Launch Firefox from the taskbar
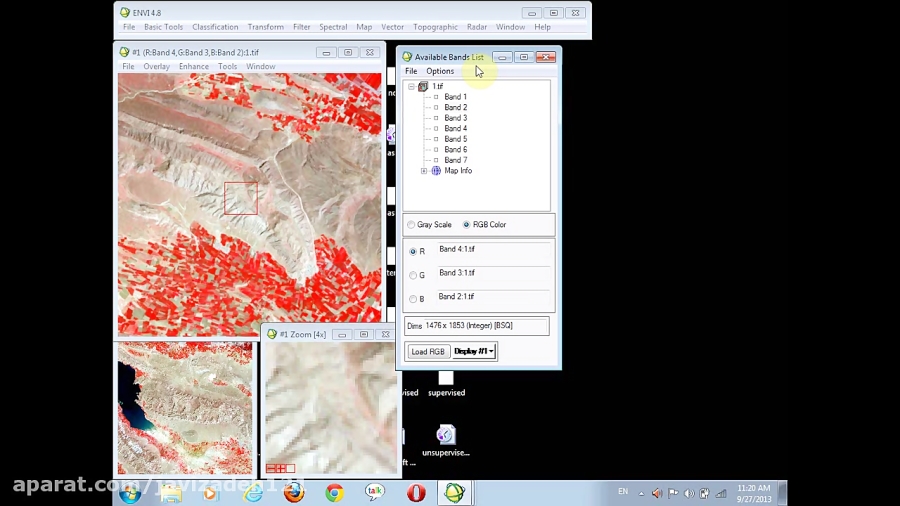900x506 pixels. [293, 493]
